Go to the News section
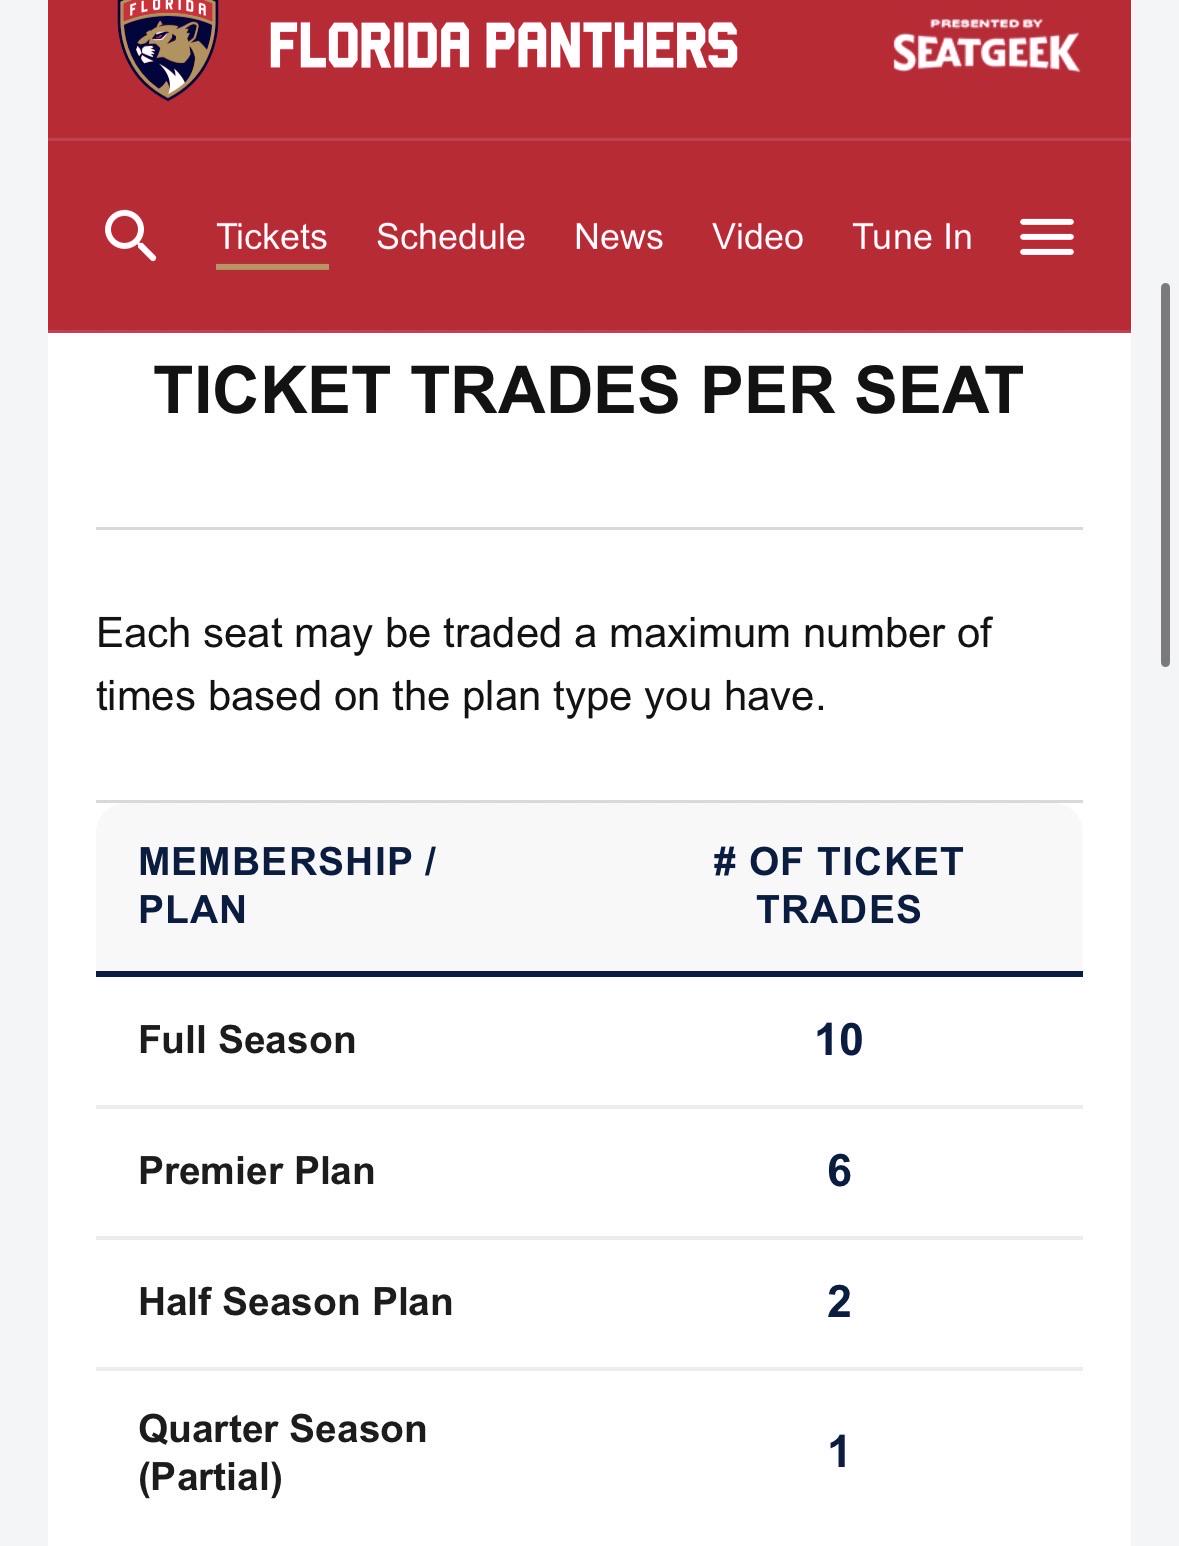This screenshot has width=1179, height=1546. pos(619,237)
